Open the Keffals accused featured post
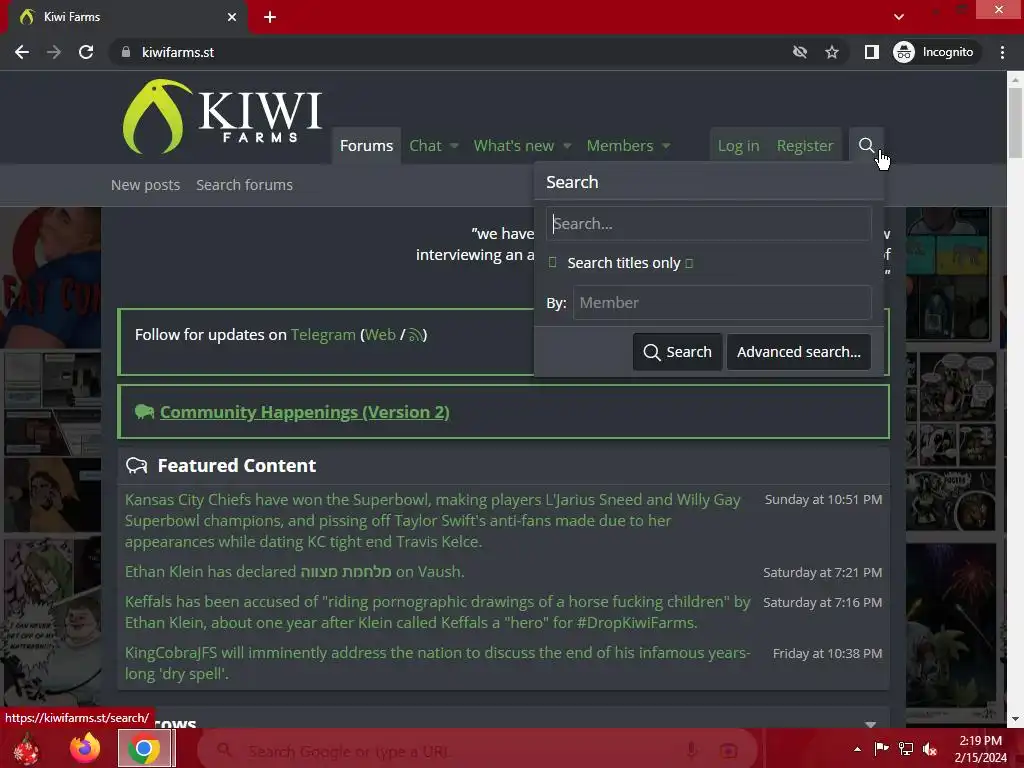This screenshot has height=768, width=1024. click(438, 612)
